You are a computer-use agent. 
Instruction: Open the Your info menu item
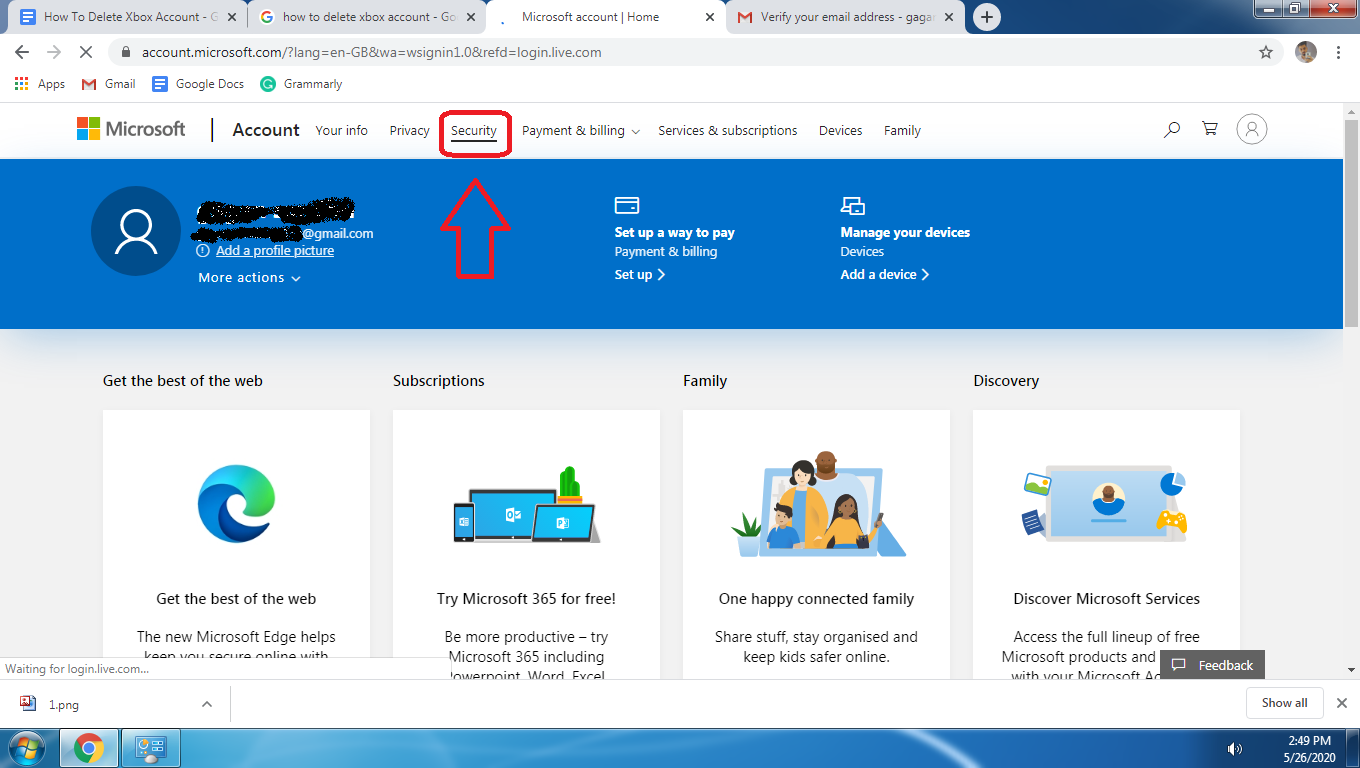tap(341, 130)
